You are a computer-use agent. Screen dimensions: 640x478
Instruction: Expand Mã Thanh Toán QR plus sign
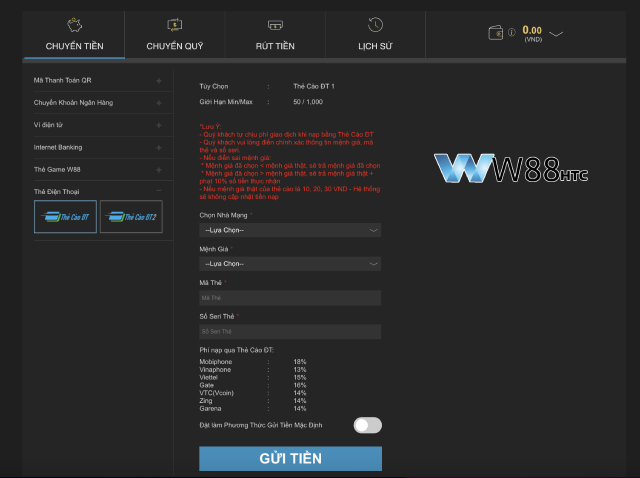pos(159,81)
